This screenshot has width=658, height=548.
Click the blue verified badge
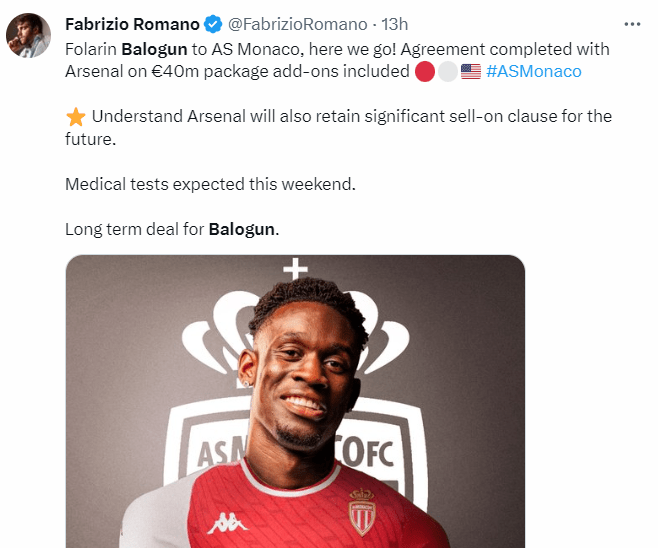click(x=212, y=24)
